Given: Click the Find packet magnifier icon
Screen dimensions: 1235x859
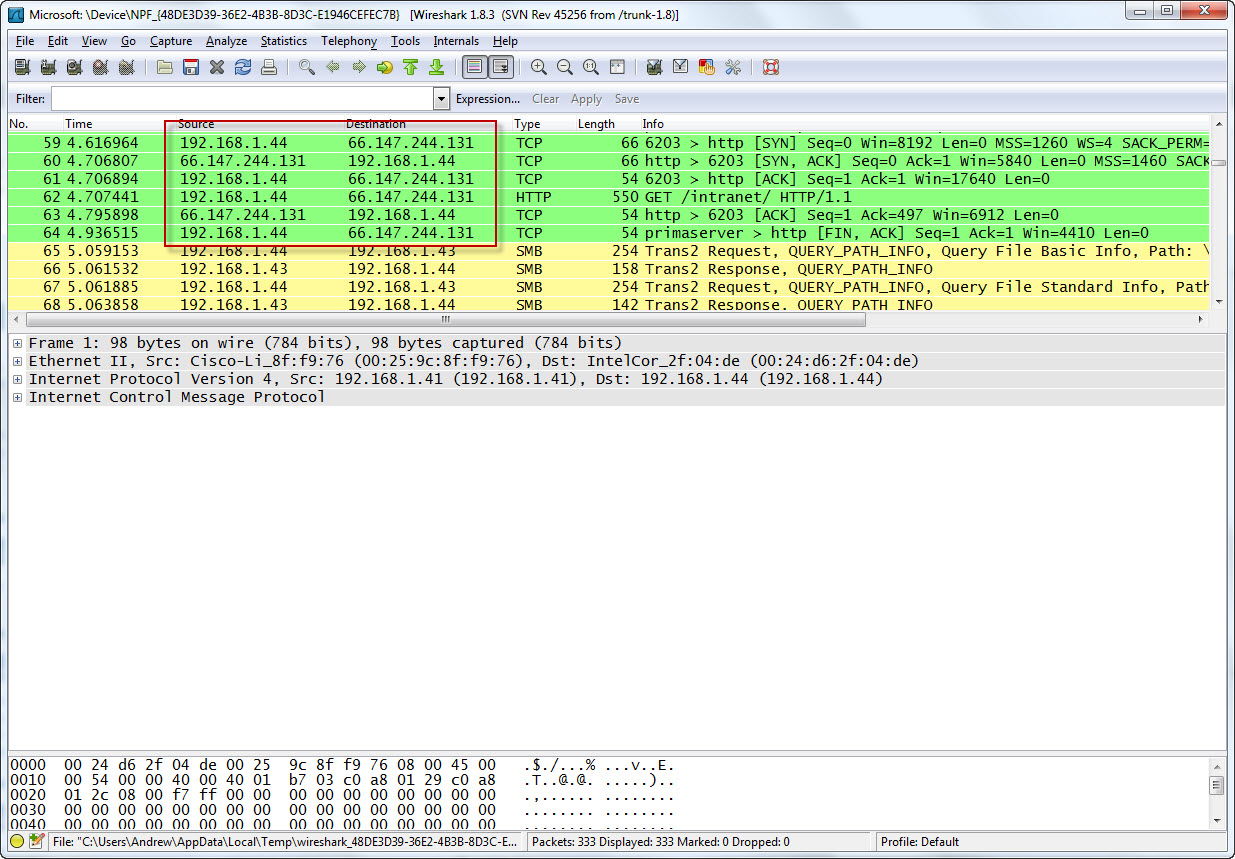Looking at the screenshot, I should (307, 67).
